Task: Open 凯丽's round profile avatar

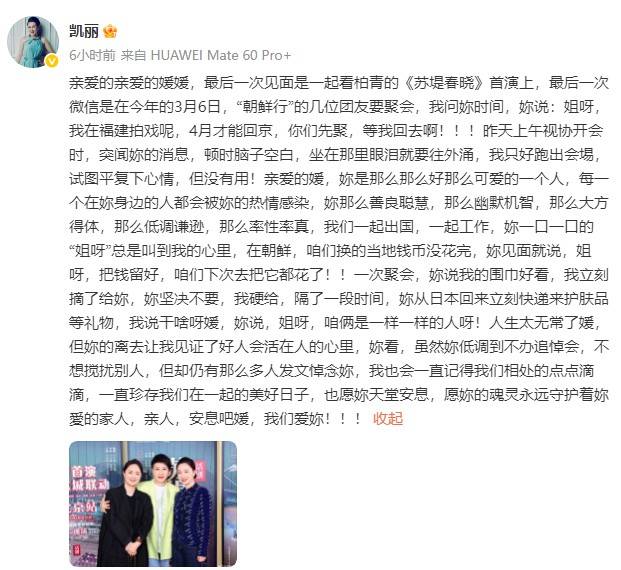Action: point(33,42)
